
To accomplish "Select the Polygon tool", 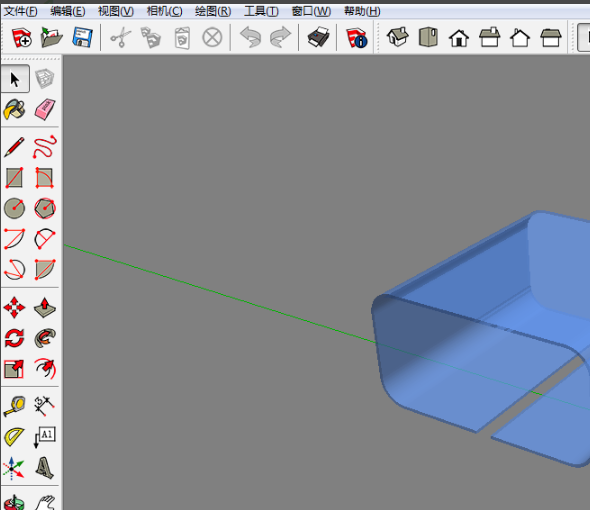I will (x=45, y=208).
